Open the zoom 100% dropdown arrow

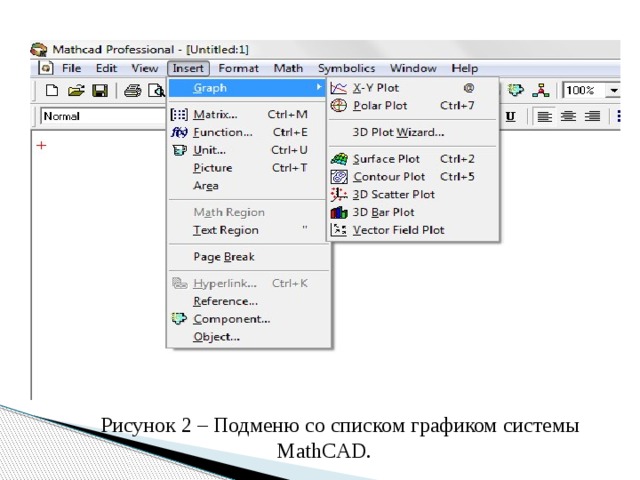tap(613, 90)
